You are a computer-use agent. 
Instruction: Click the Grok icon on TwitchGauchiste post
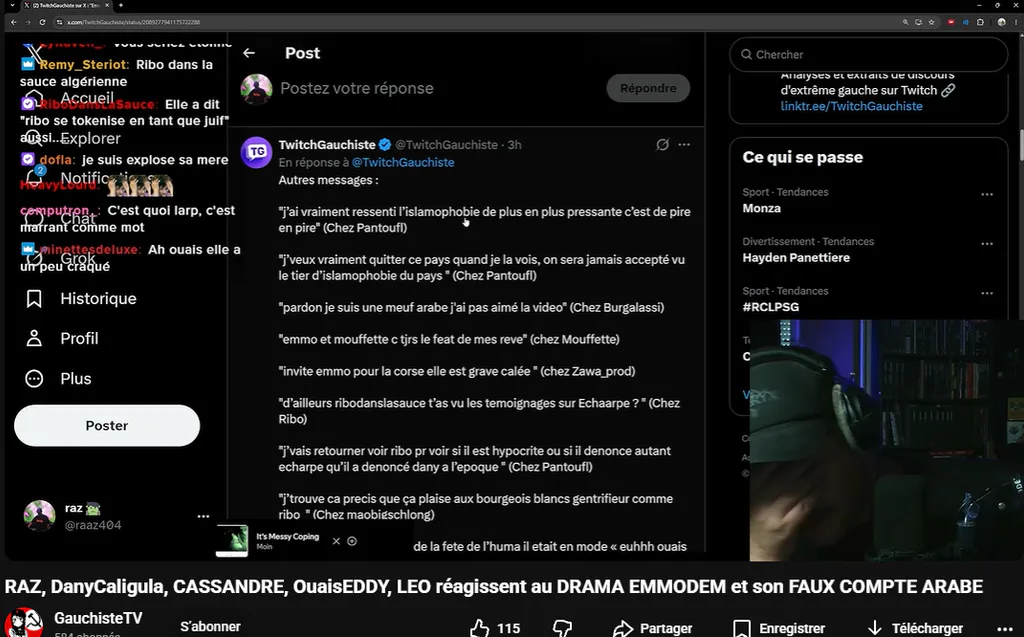[662, 144]
